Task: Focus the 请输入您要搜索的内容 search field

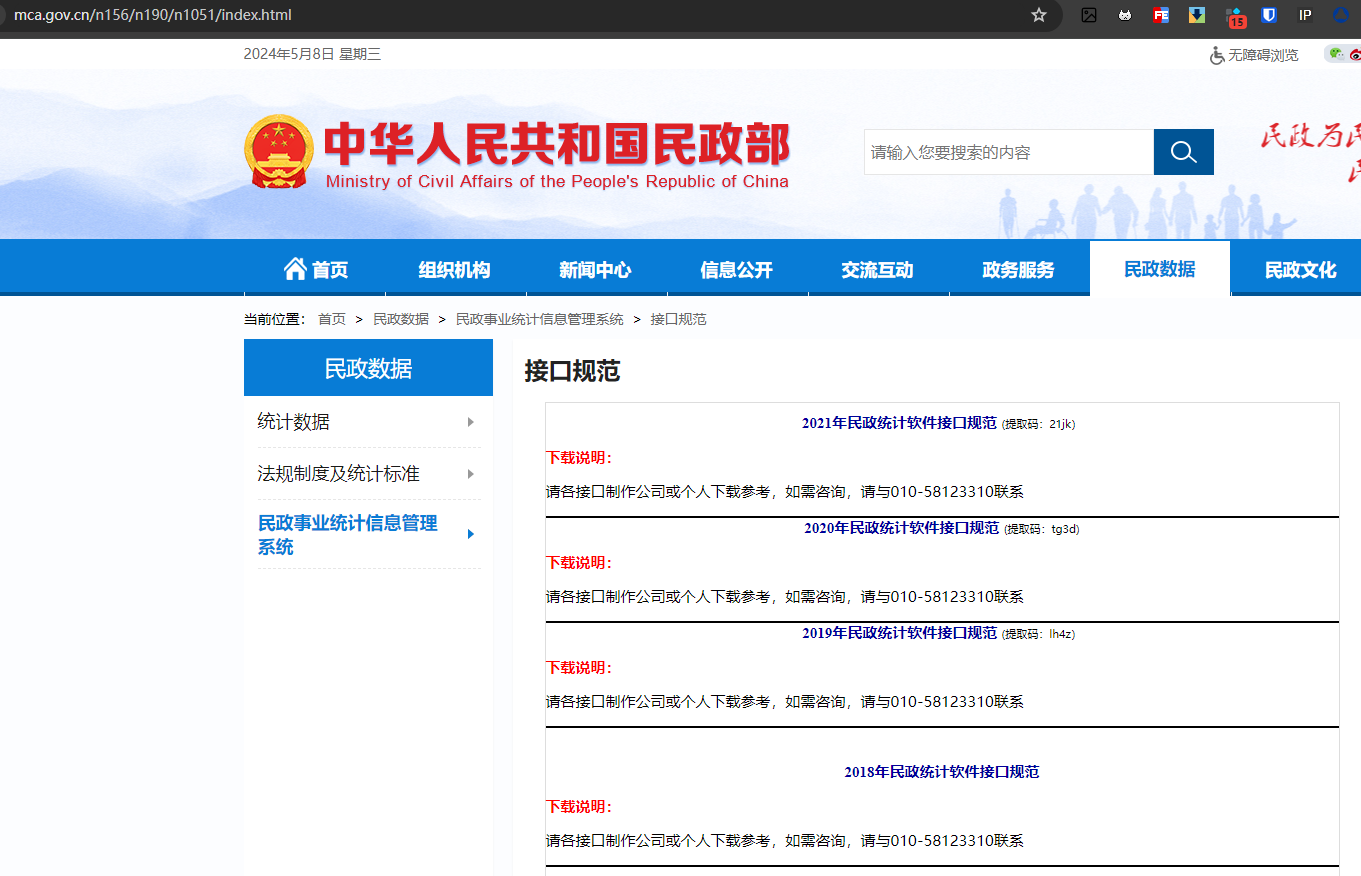Action: point(1009,152)
